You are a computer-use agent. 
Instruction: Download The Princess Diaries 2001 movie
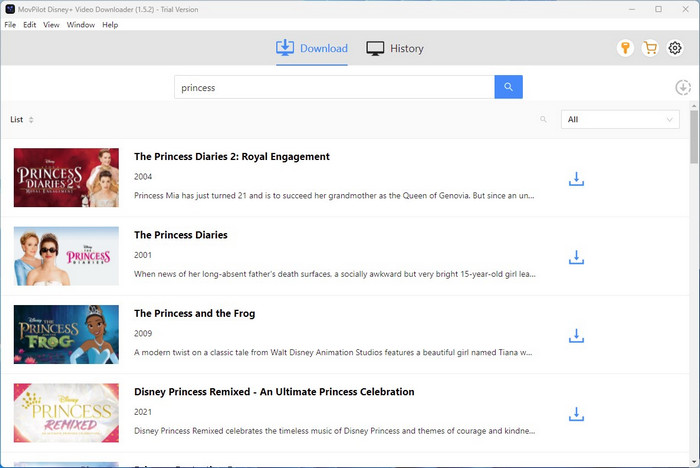tap(576, 257)
